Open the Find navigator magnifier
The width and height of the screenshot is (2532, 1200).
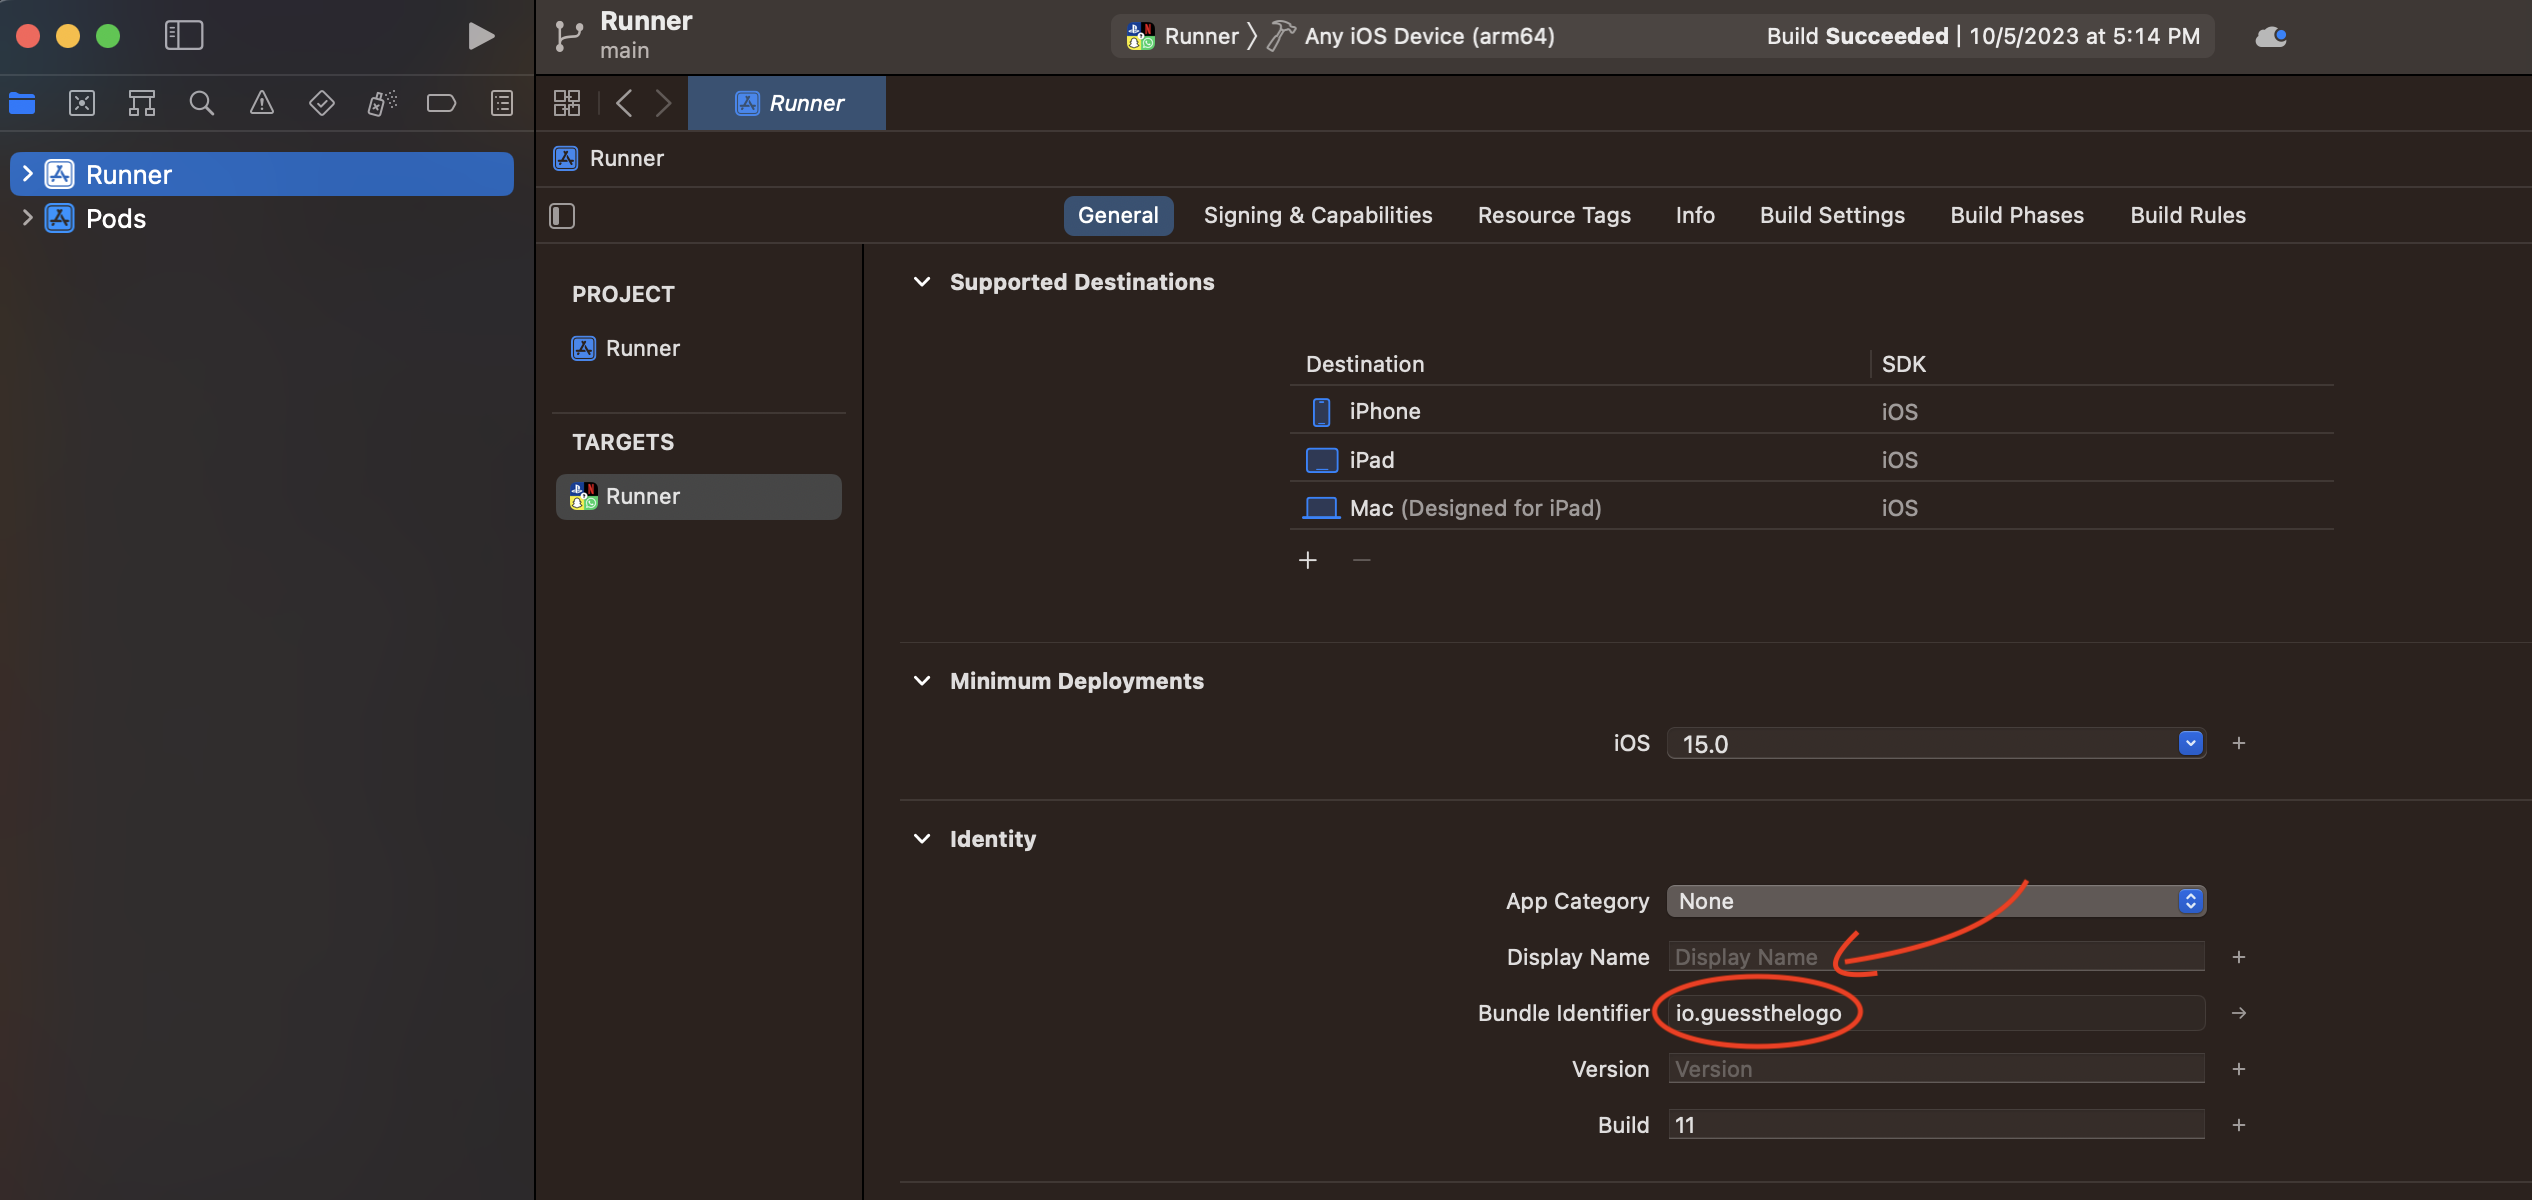(x=202, y=103)
